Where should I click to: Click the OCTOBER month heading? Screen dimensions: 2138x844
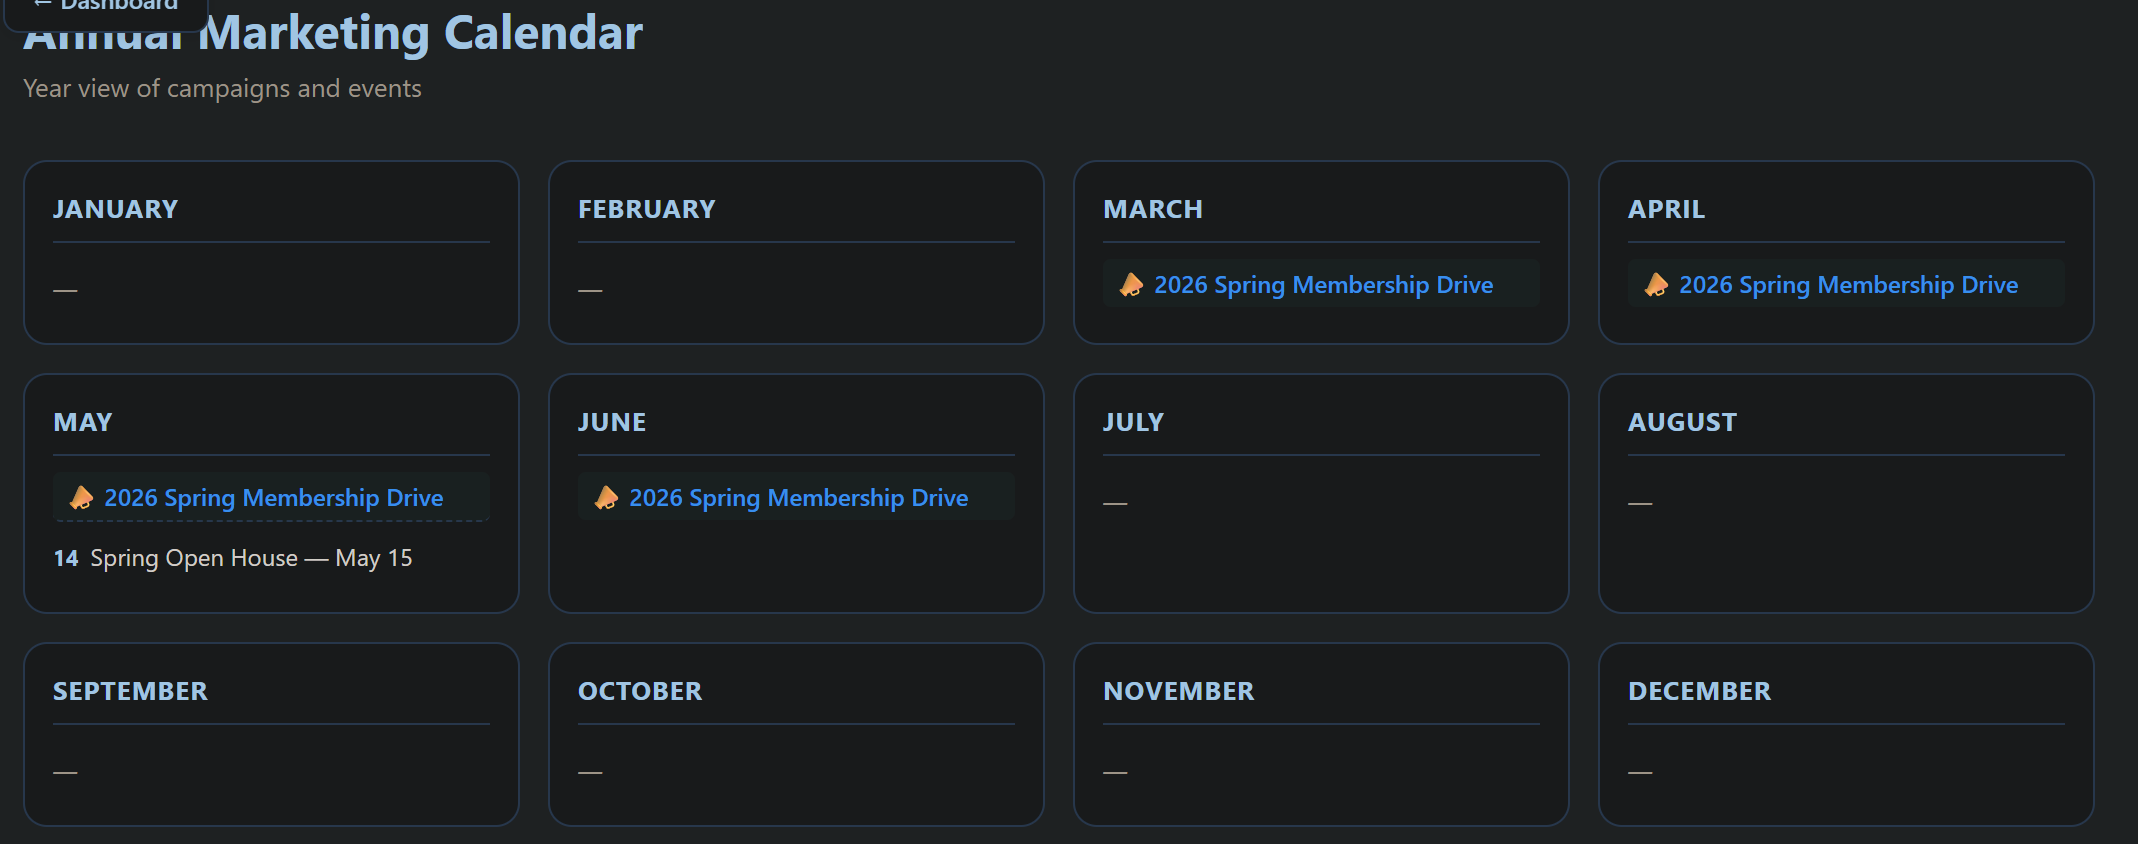[x=640, y=691]
